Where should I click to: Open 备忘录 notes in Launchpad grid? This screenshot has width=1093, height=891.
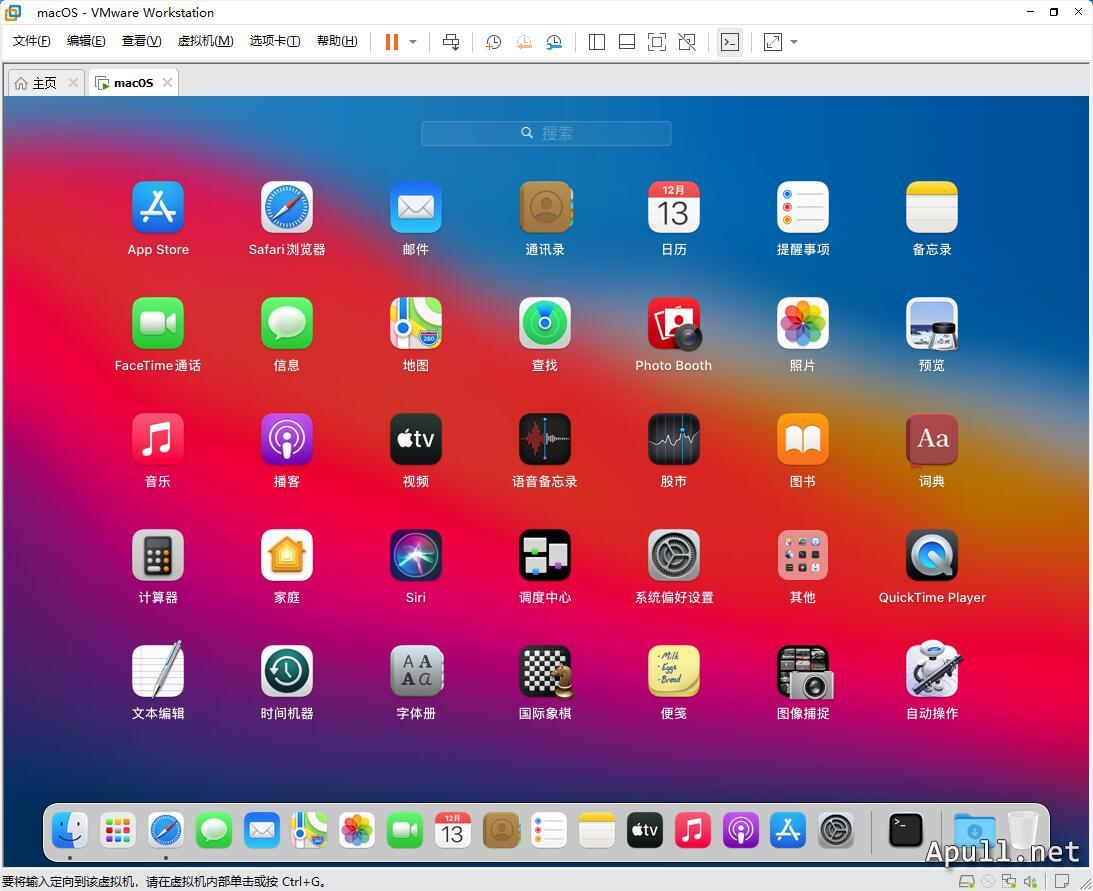(931, 208)
